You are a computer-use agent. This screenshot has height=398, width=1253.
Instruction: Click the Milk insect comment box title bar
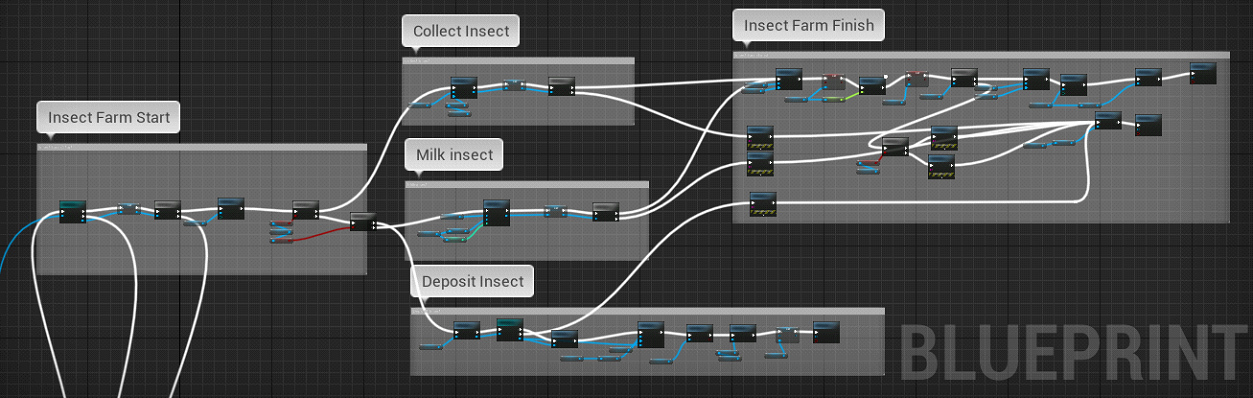[x=527, y=184]
